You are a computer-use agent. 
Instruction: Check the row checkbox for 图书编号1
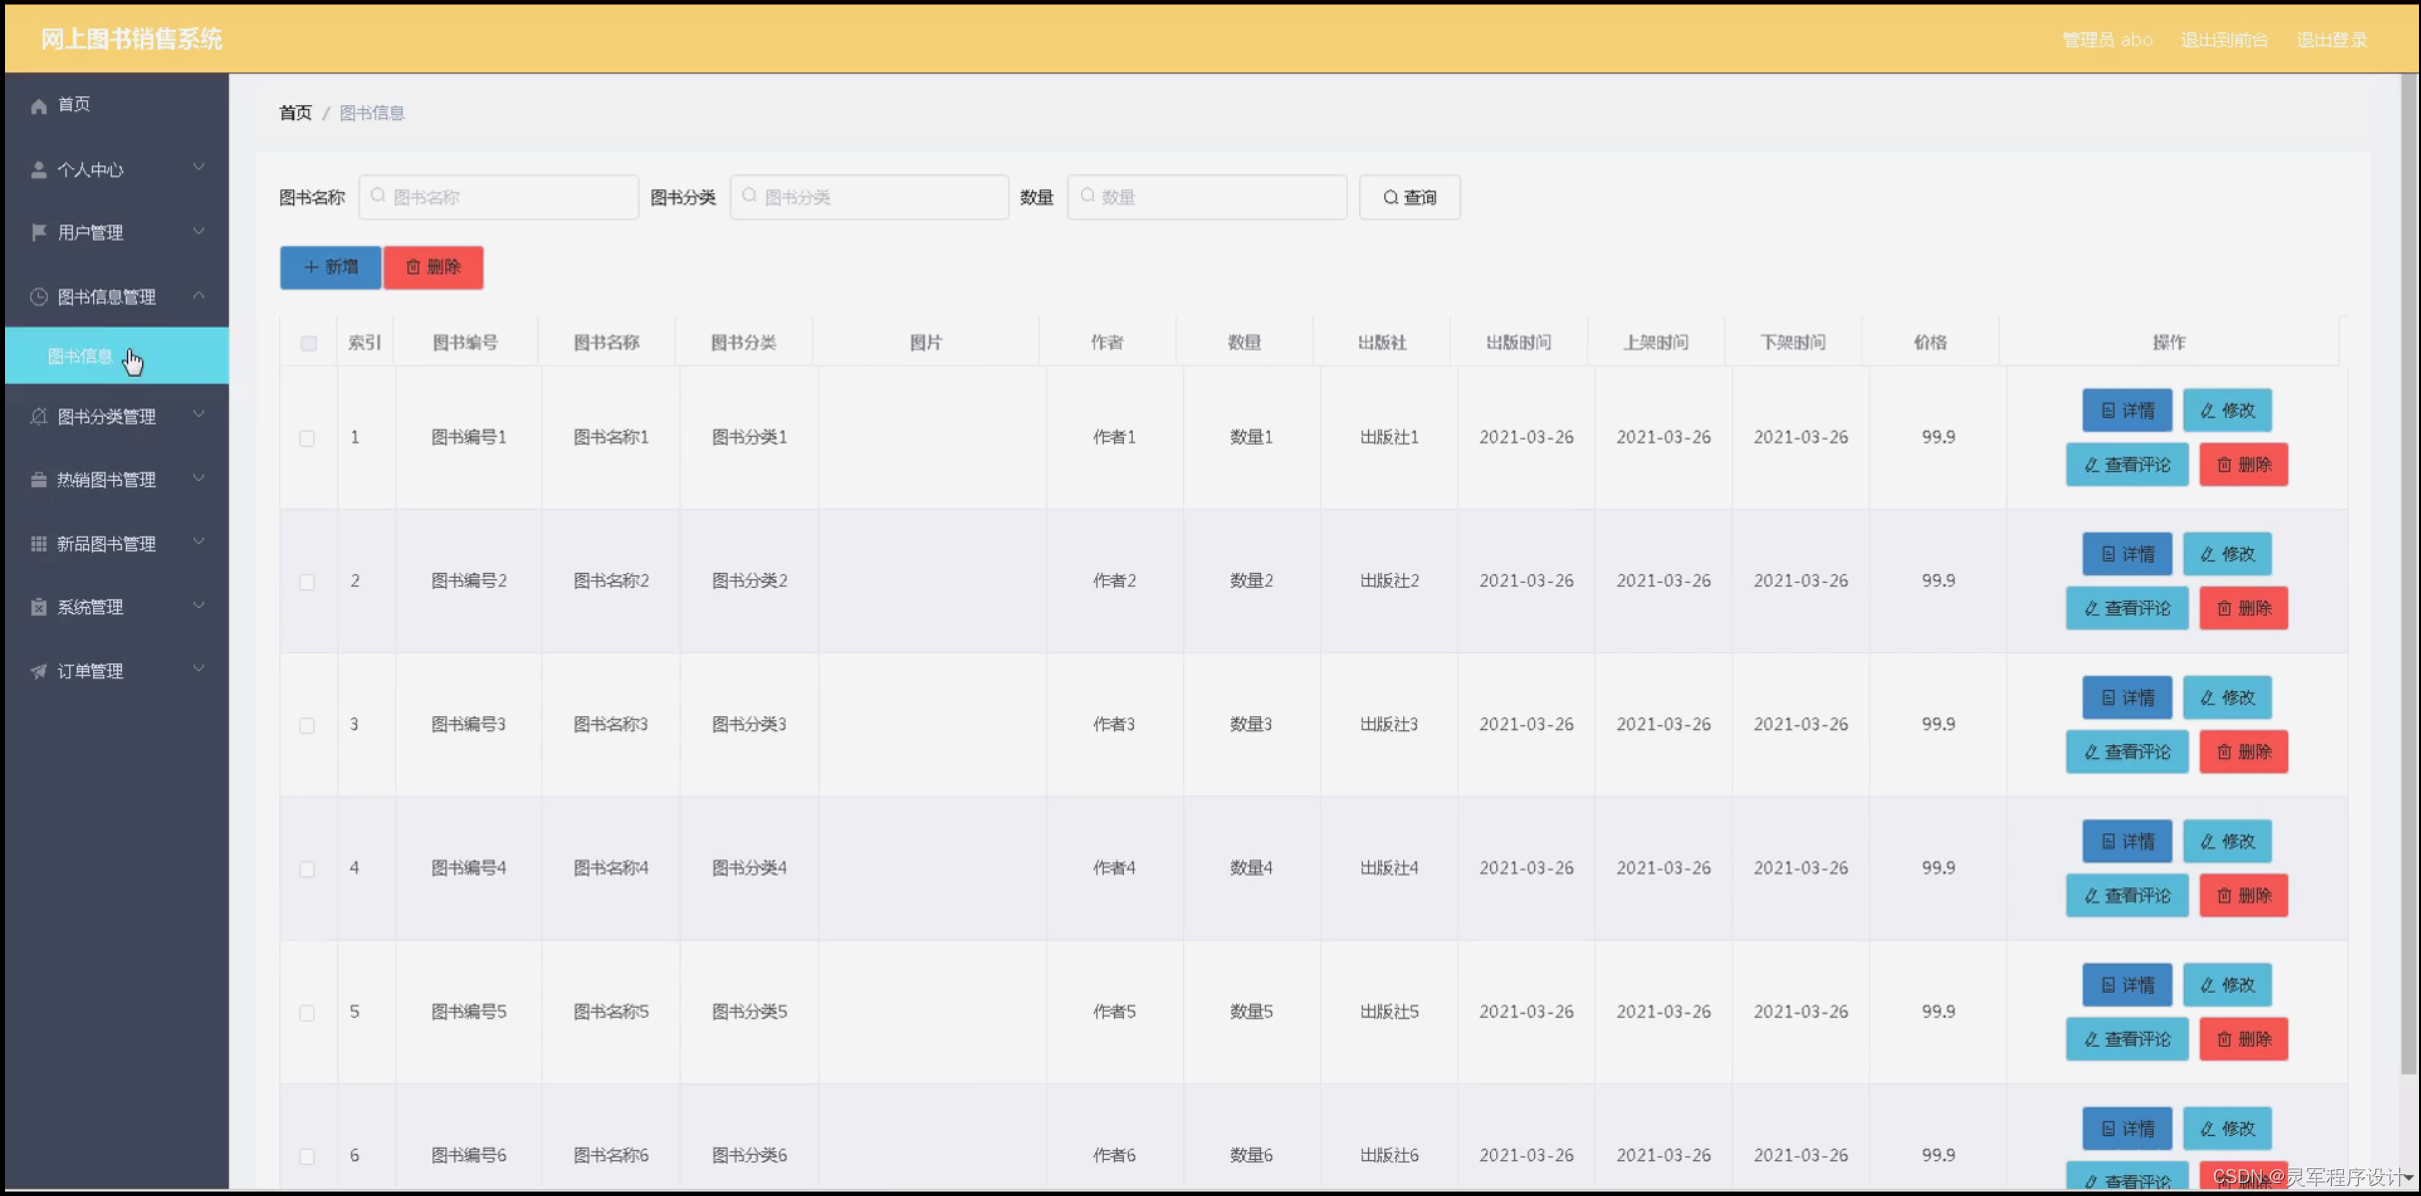[x=308, y=437]
